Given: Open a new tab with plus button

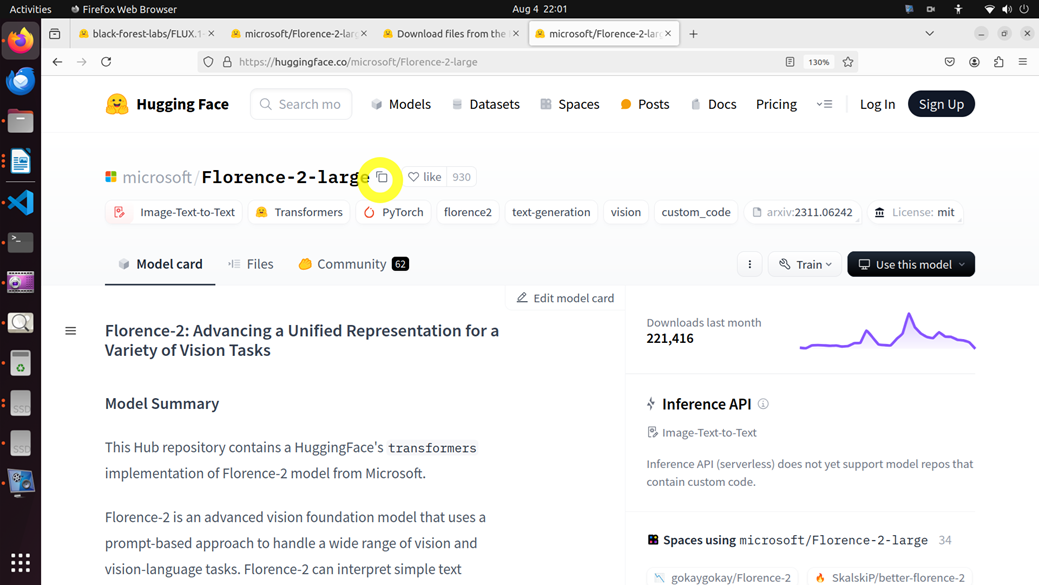Looking at the screenshot, I should [x=693, y=34].
